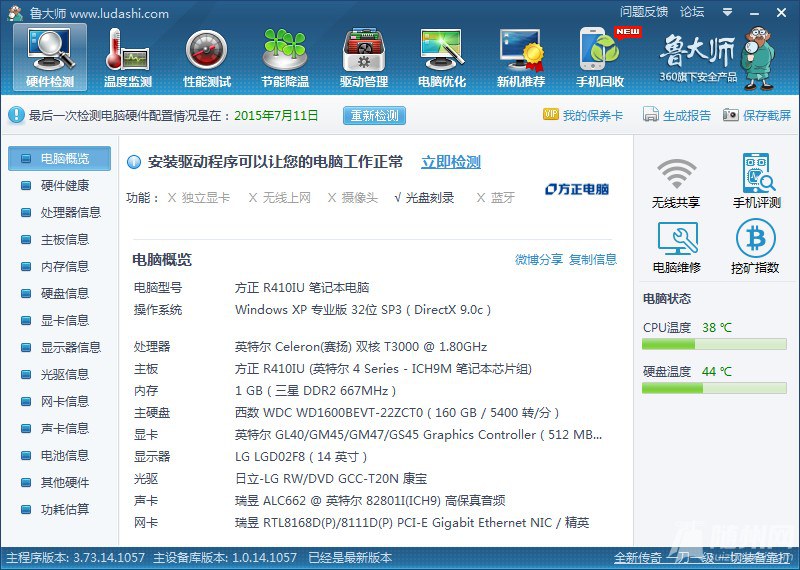The height and width of the screenshot is (570, 800).
Task: Open the 手机回收 phone recycling tool
Action: (600, 57)
